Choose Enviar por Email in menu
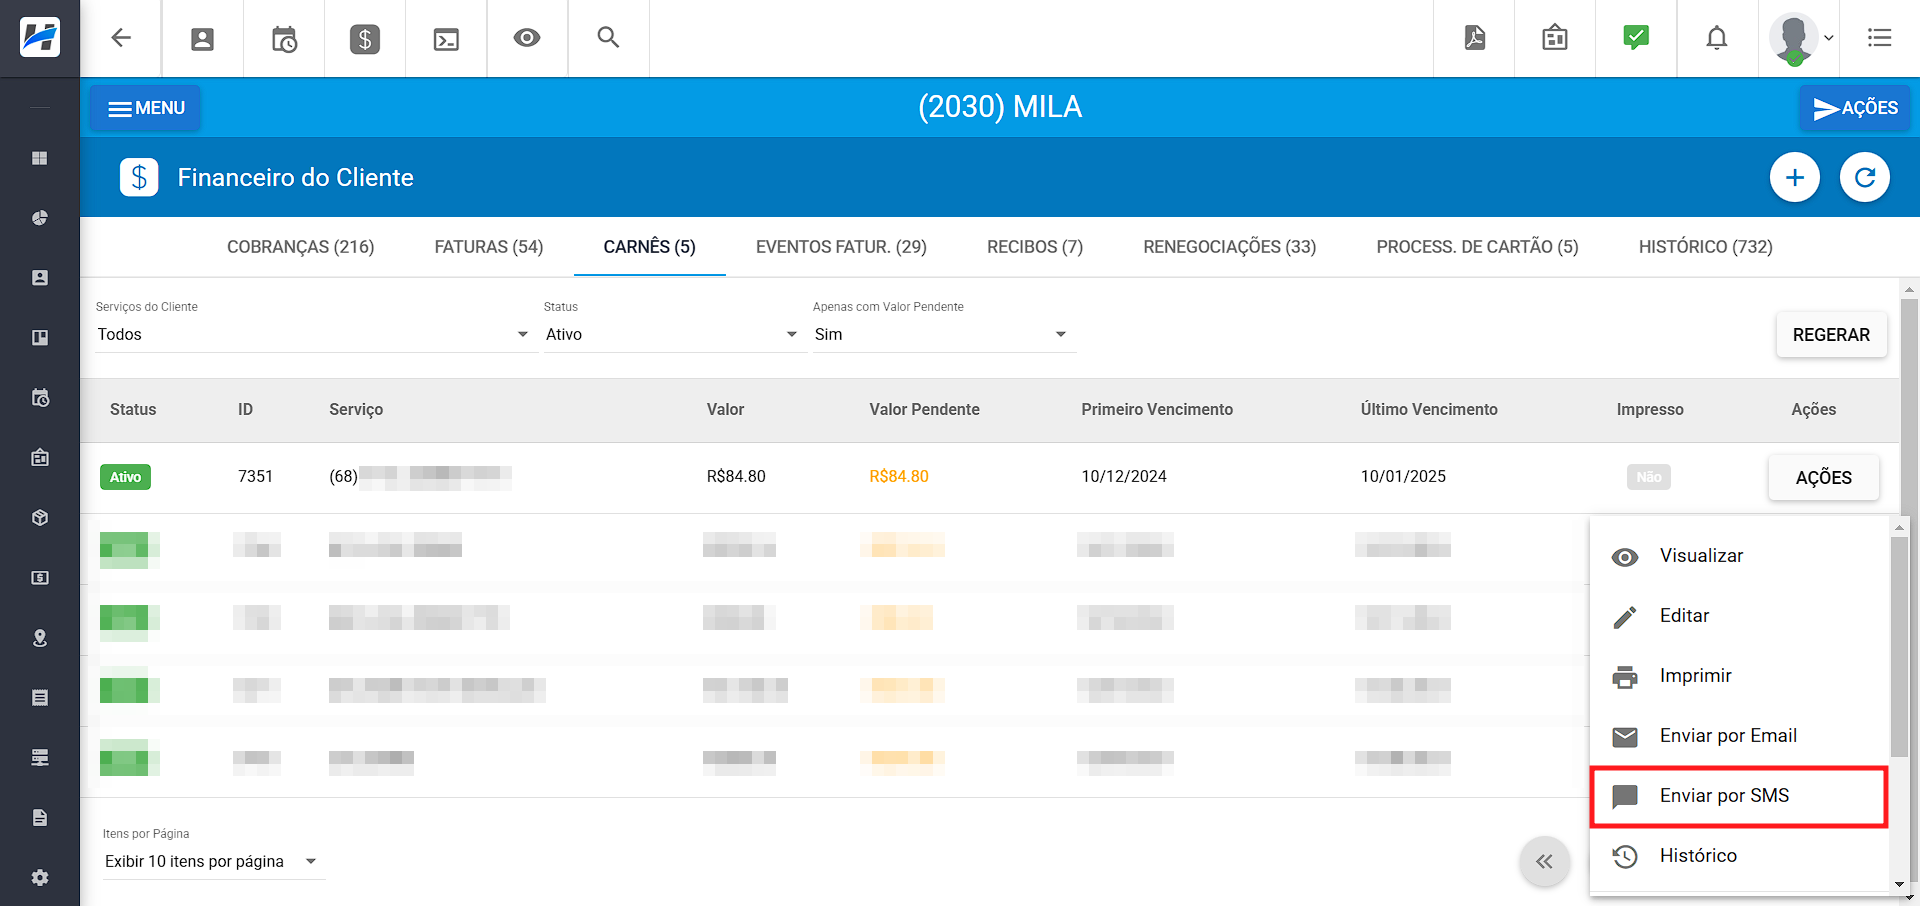The image size is (1920, 906). tap(1738, 736)
